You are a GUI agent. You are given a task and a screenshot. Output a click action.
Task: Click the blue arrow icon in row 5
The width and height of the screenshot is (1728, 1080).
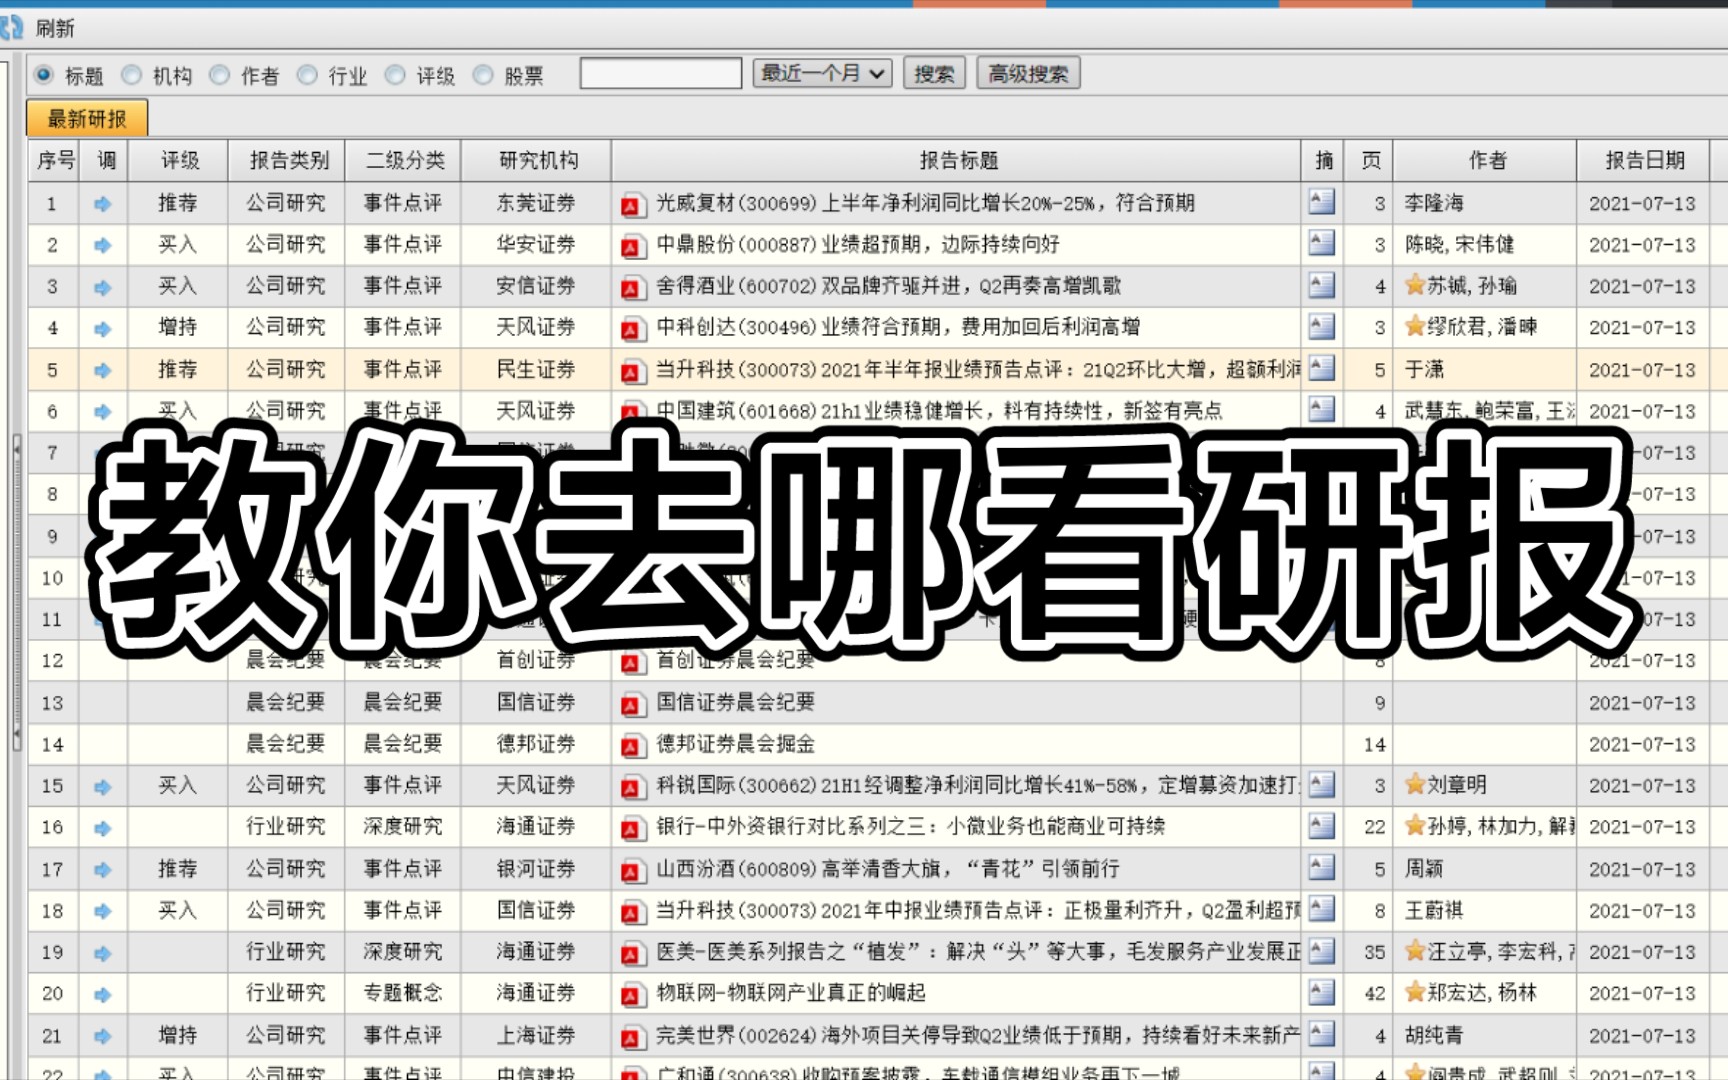[x=103, y=370]
